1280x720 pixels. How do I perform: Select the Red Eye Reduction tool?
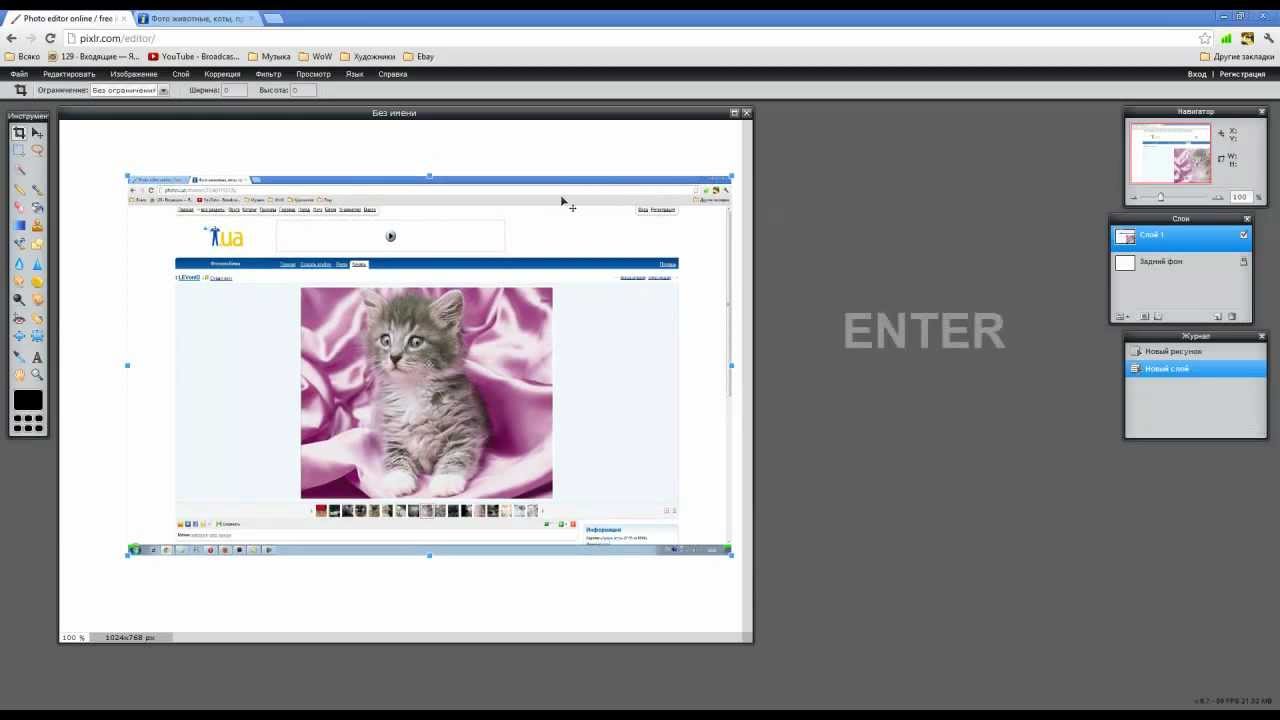(19, 317)
